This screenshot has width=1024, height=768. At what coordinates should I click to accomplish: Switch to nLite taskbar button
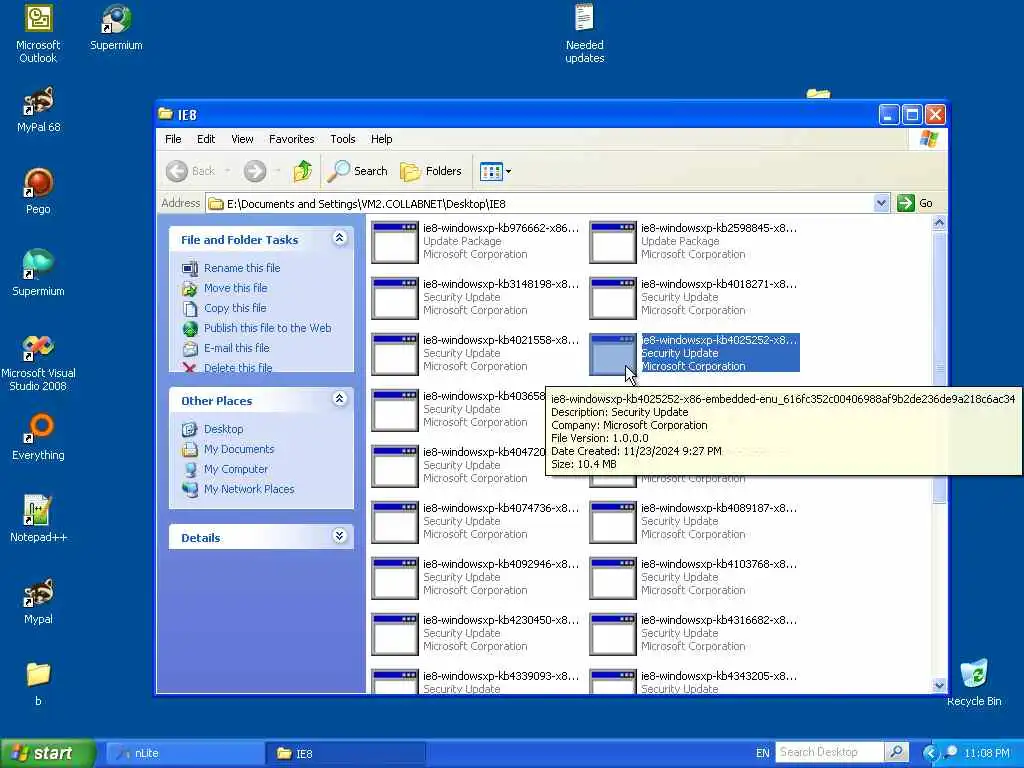(185, 753)
